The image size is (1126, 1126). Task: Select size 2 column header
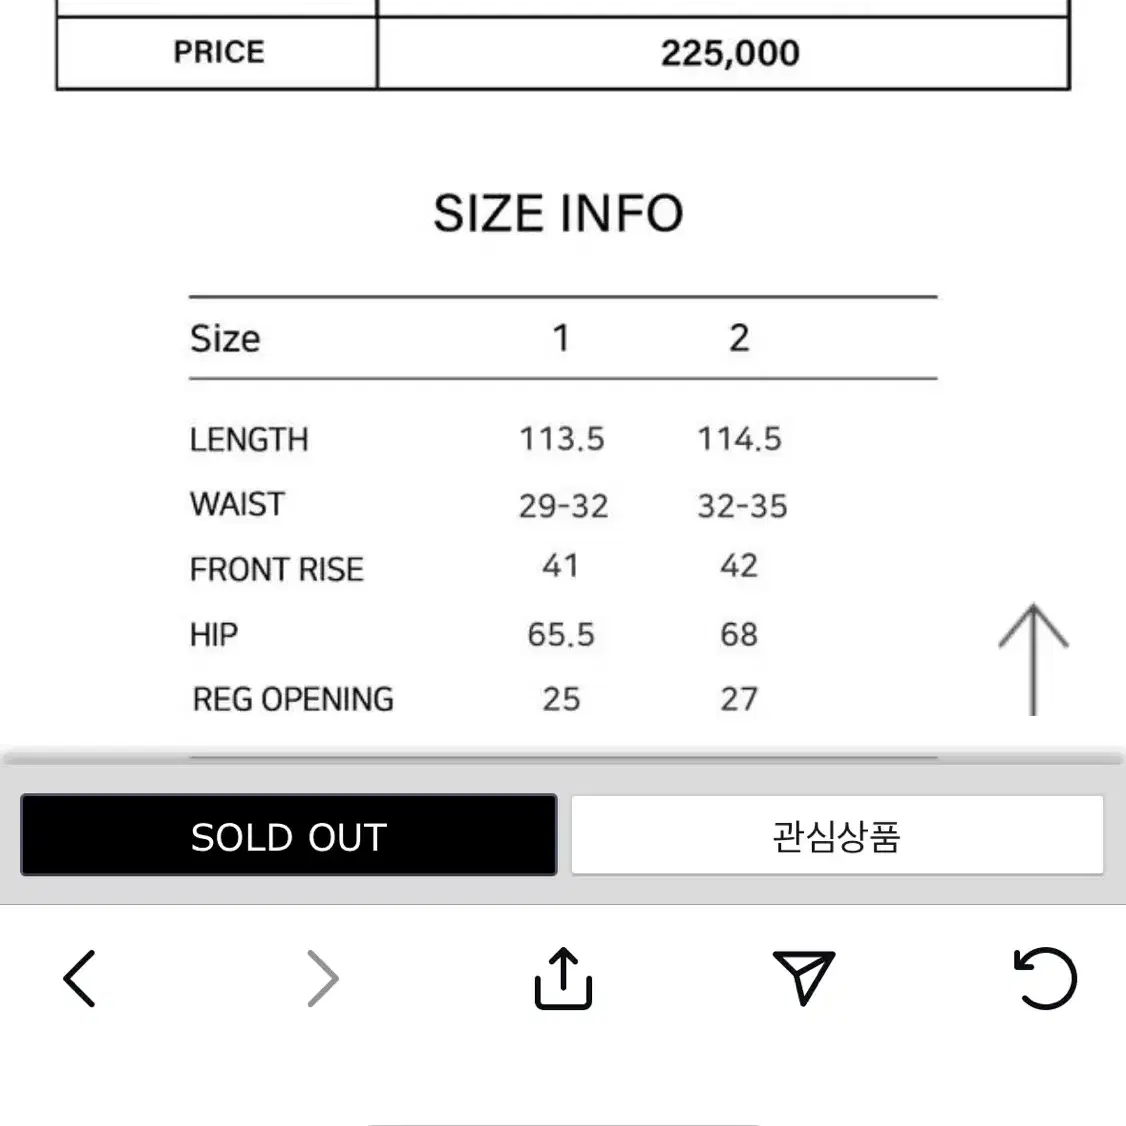pos(739,338)
